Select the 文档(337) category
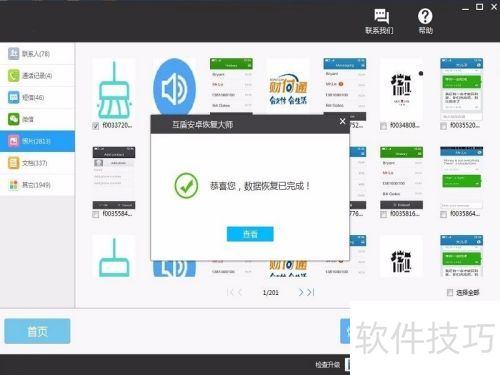Screen dimensions: 500x375 [37, 163]
